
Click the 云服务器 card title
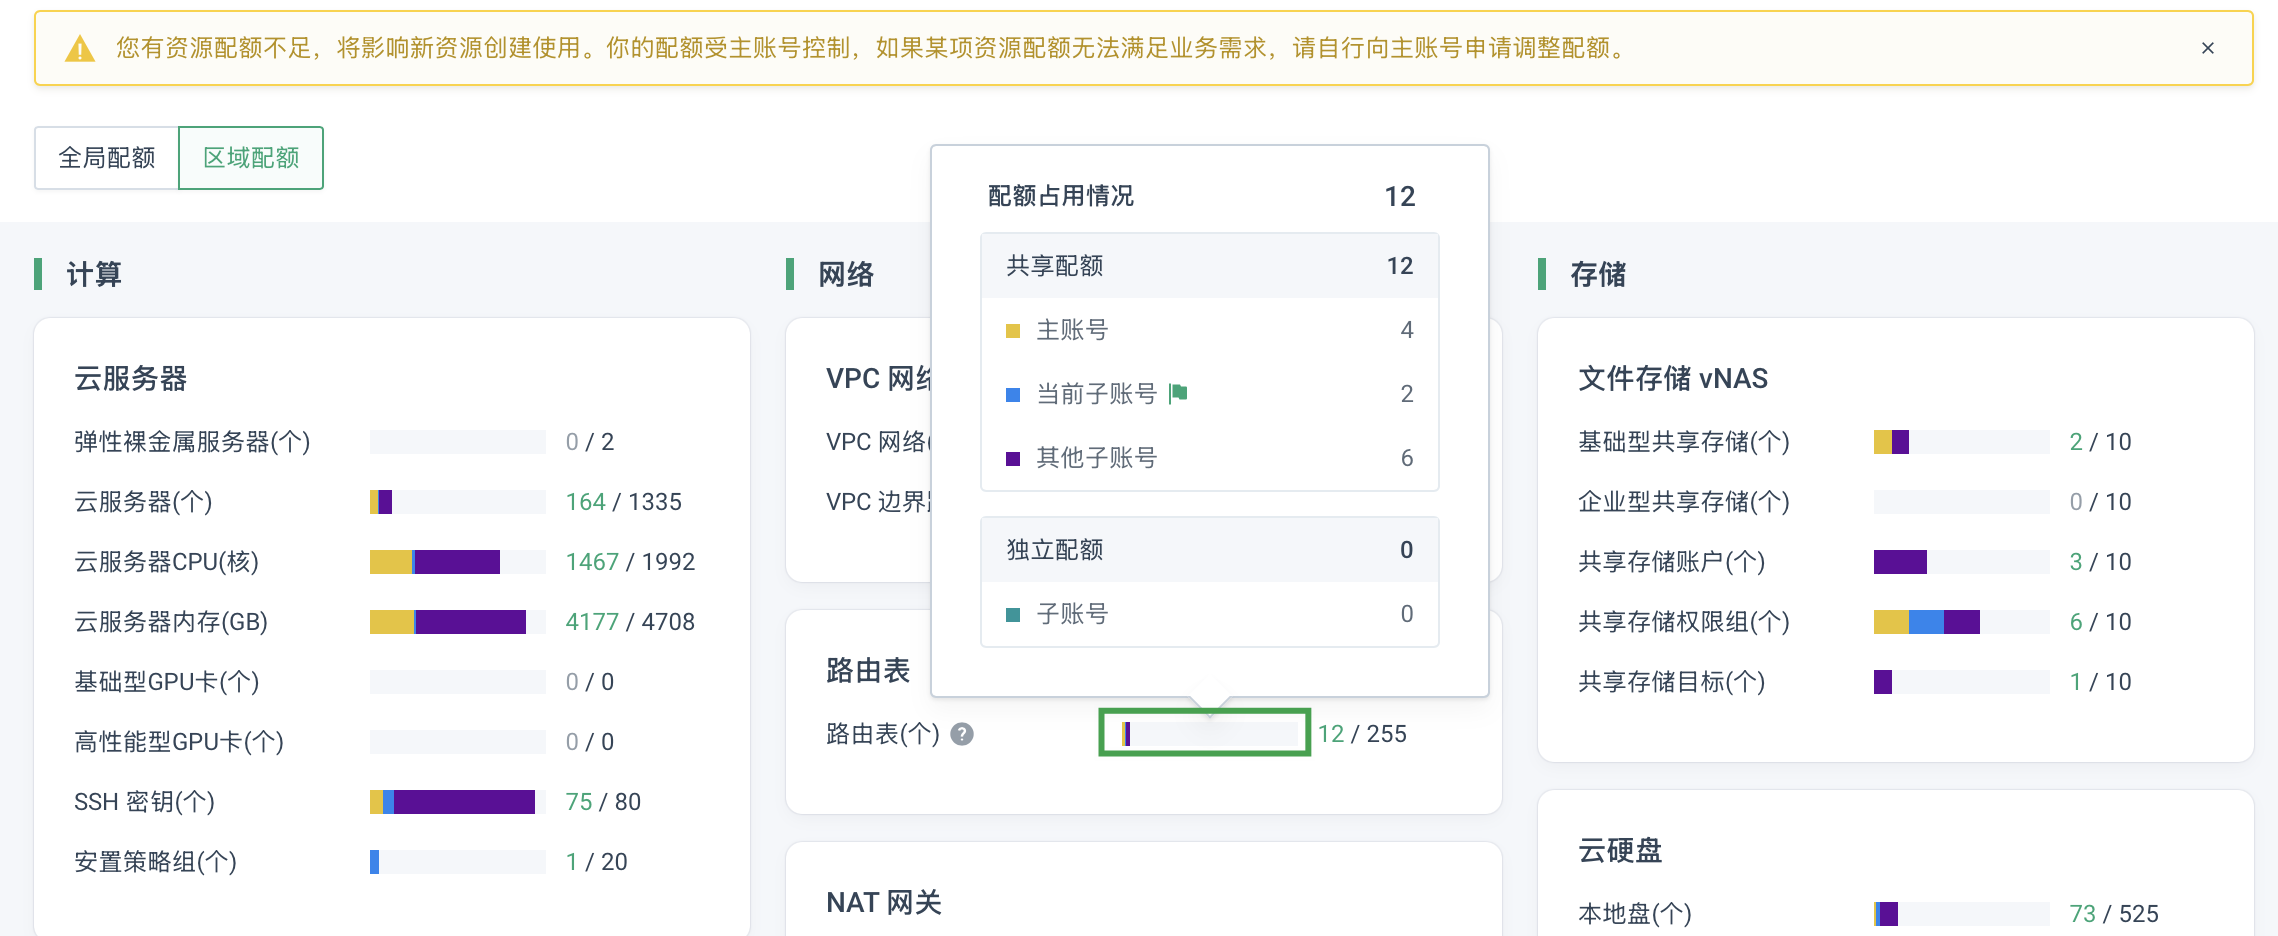130,379
